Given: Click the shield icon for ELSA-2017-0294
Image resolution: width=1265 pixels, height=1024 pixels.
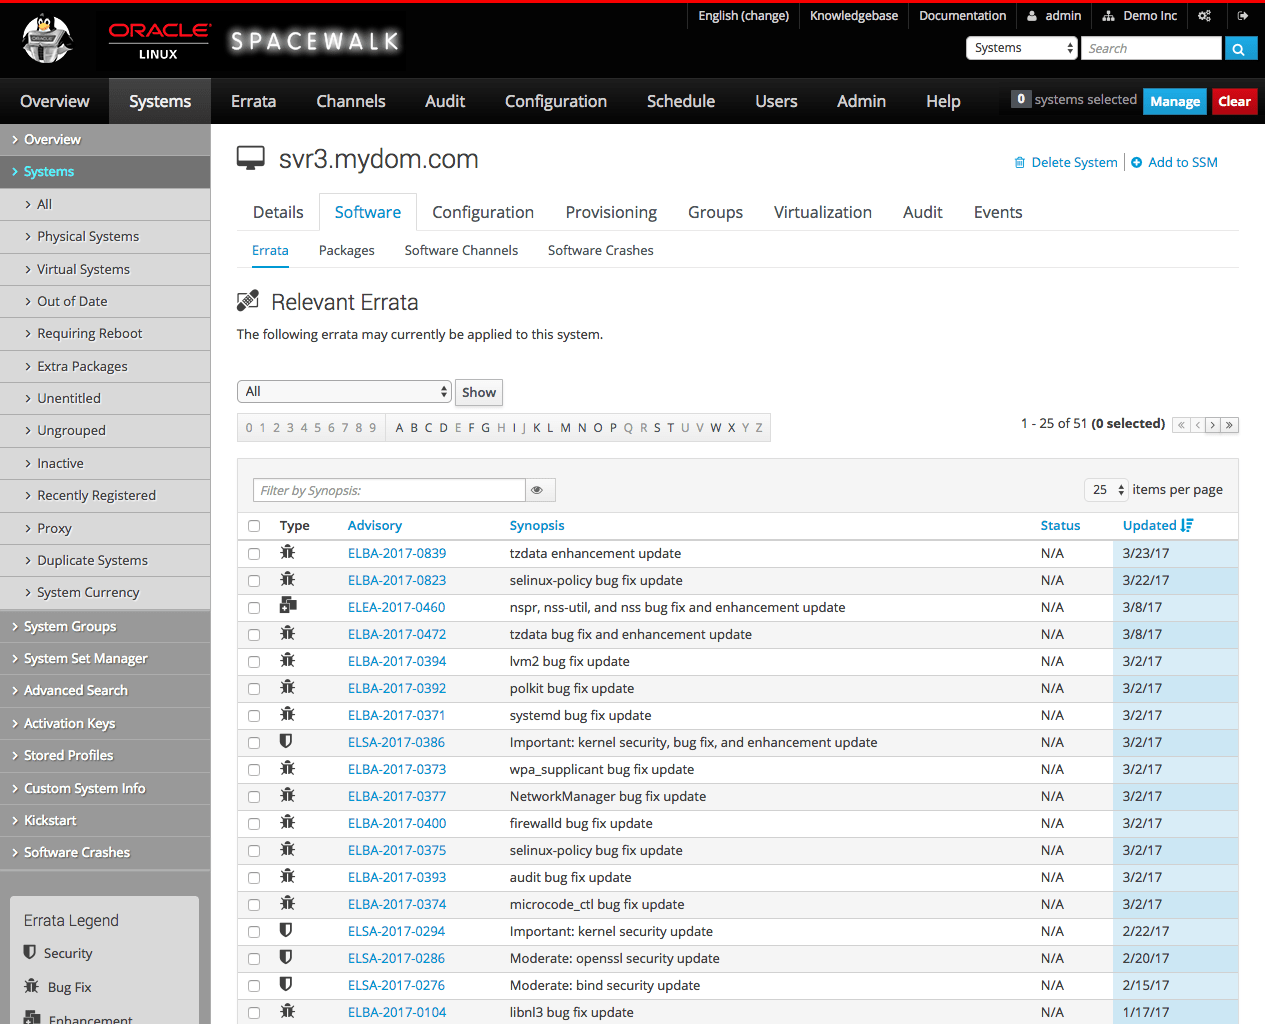Looking at the screenshot, I should coord(286,930).
